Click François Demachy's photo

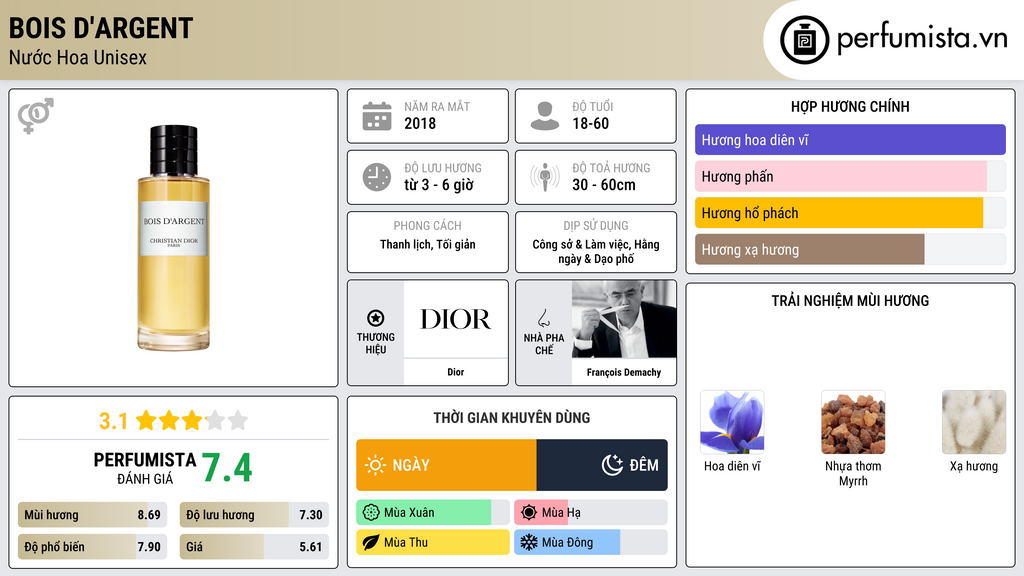click(x=624, y=319)
